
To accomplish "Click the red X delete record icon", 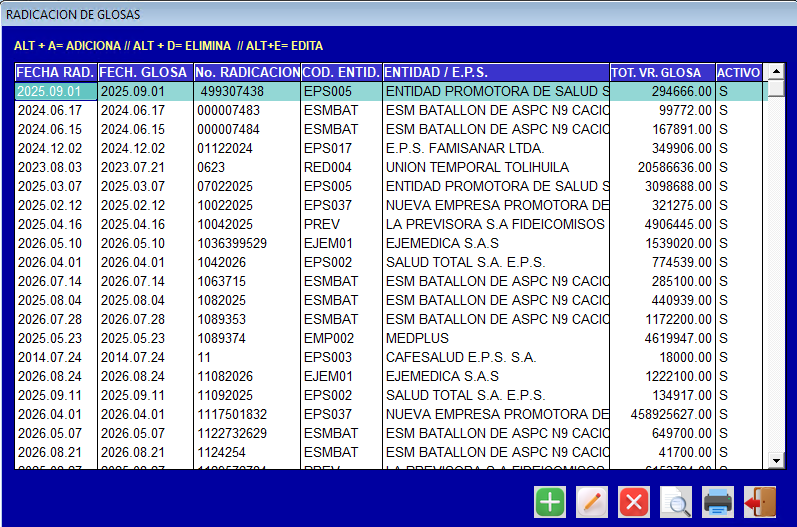I will (634, 502).
